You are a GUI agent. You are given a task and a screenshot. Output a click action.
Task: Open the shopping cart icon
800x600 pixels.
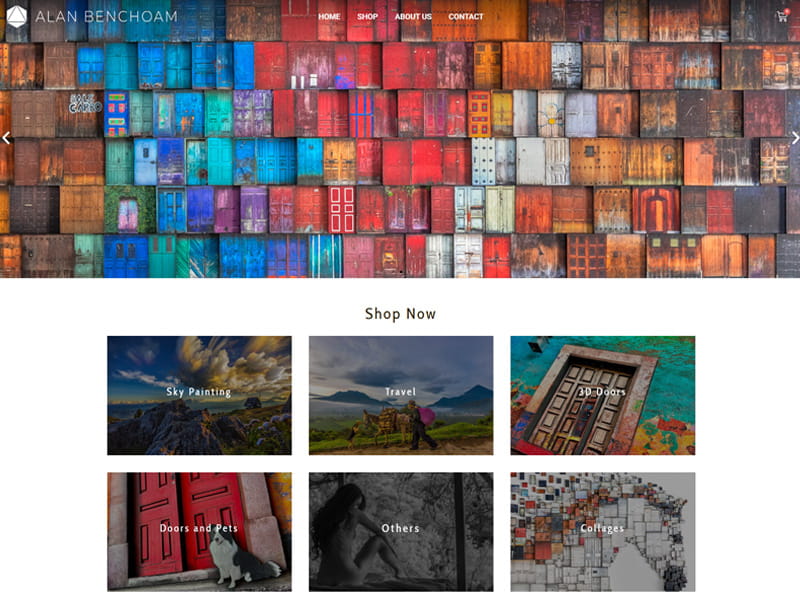[x=783, y=16]
